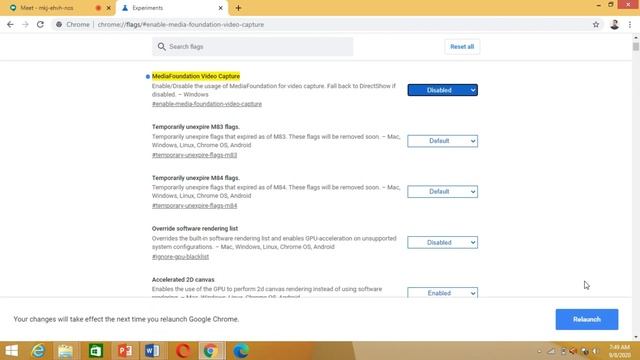The width and height of the screenshot is (640, 360).
Task: Click the taskbar clock and date
Action: coord(620,351)
